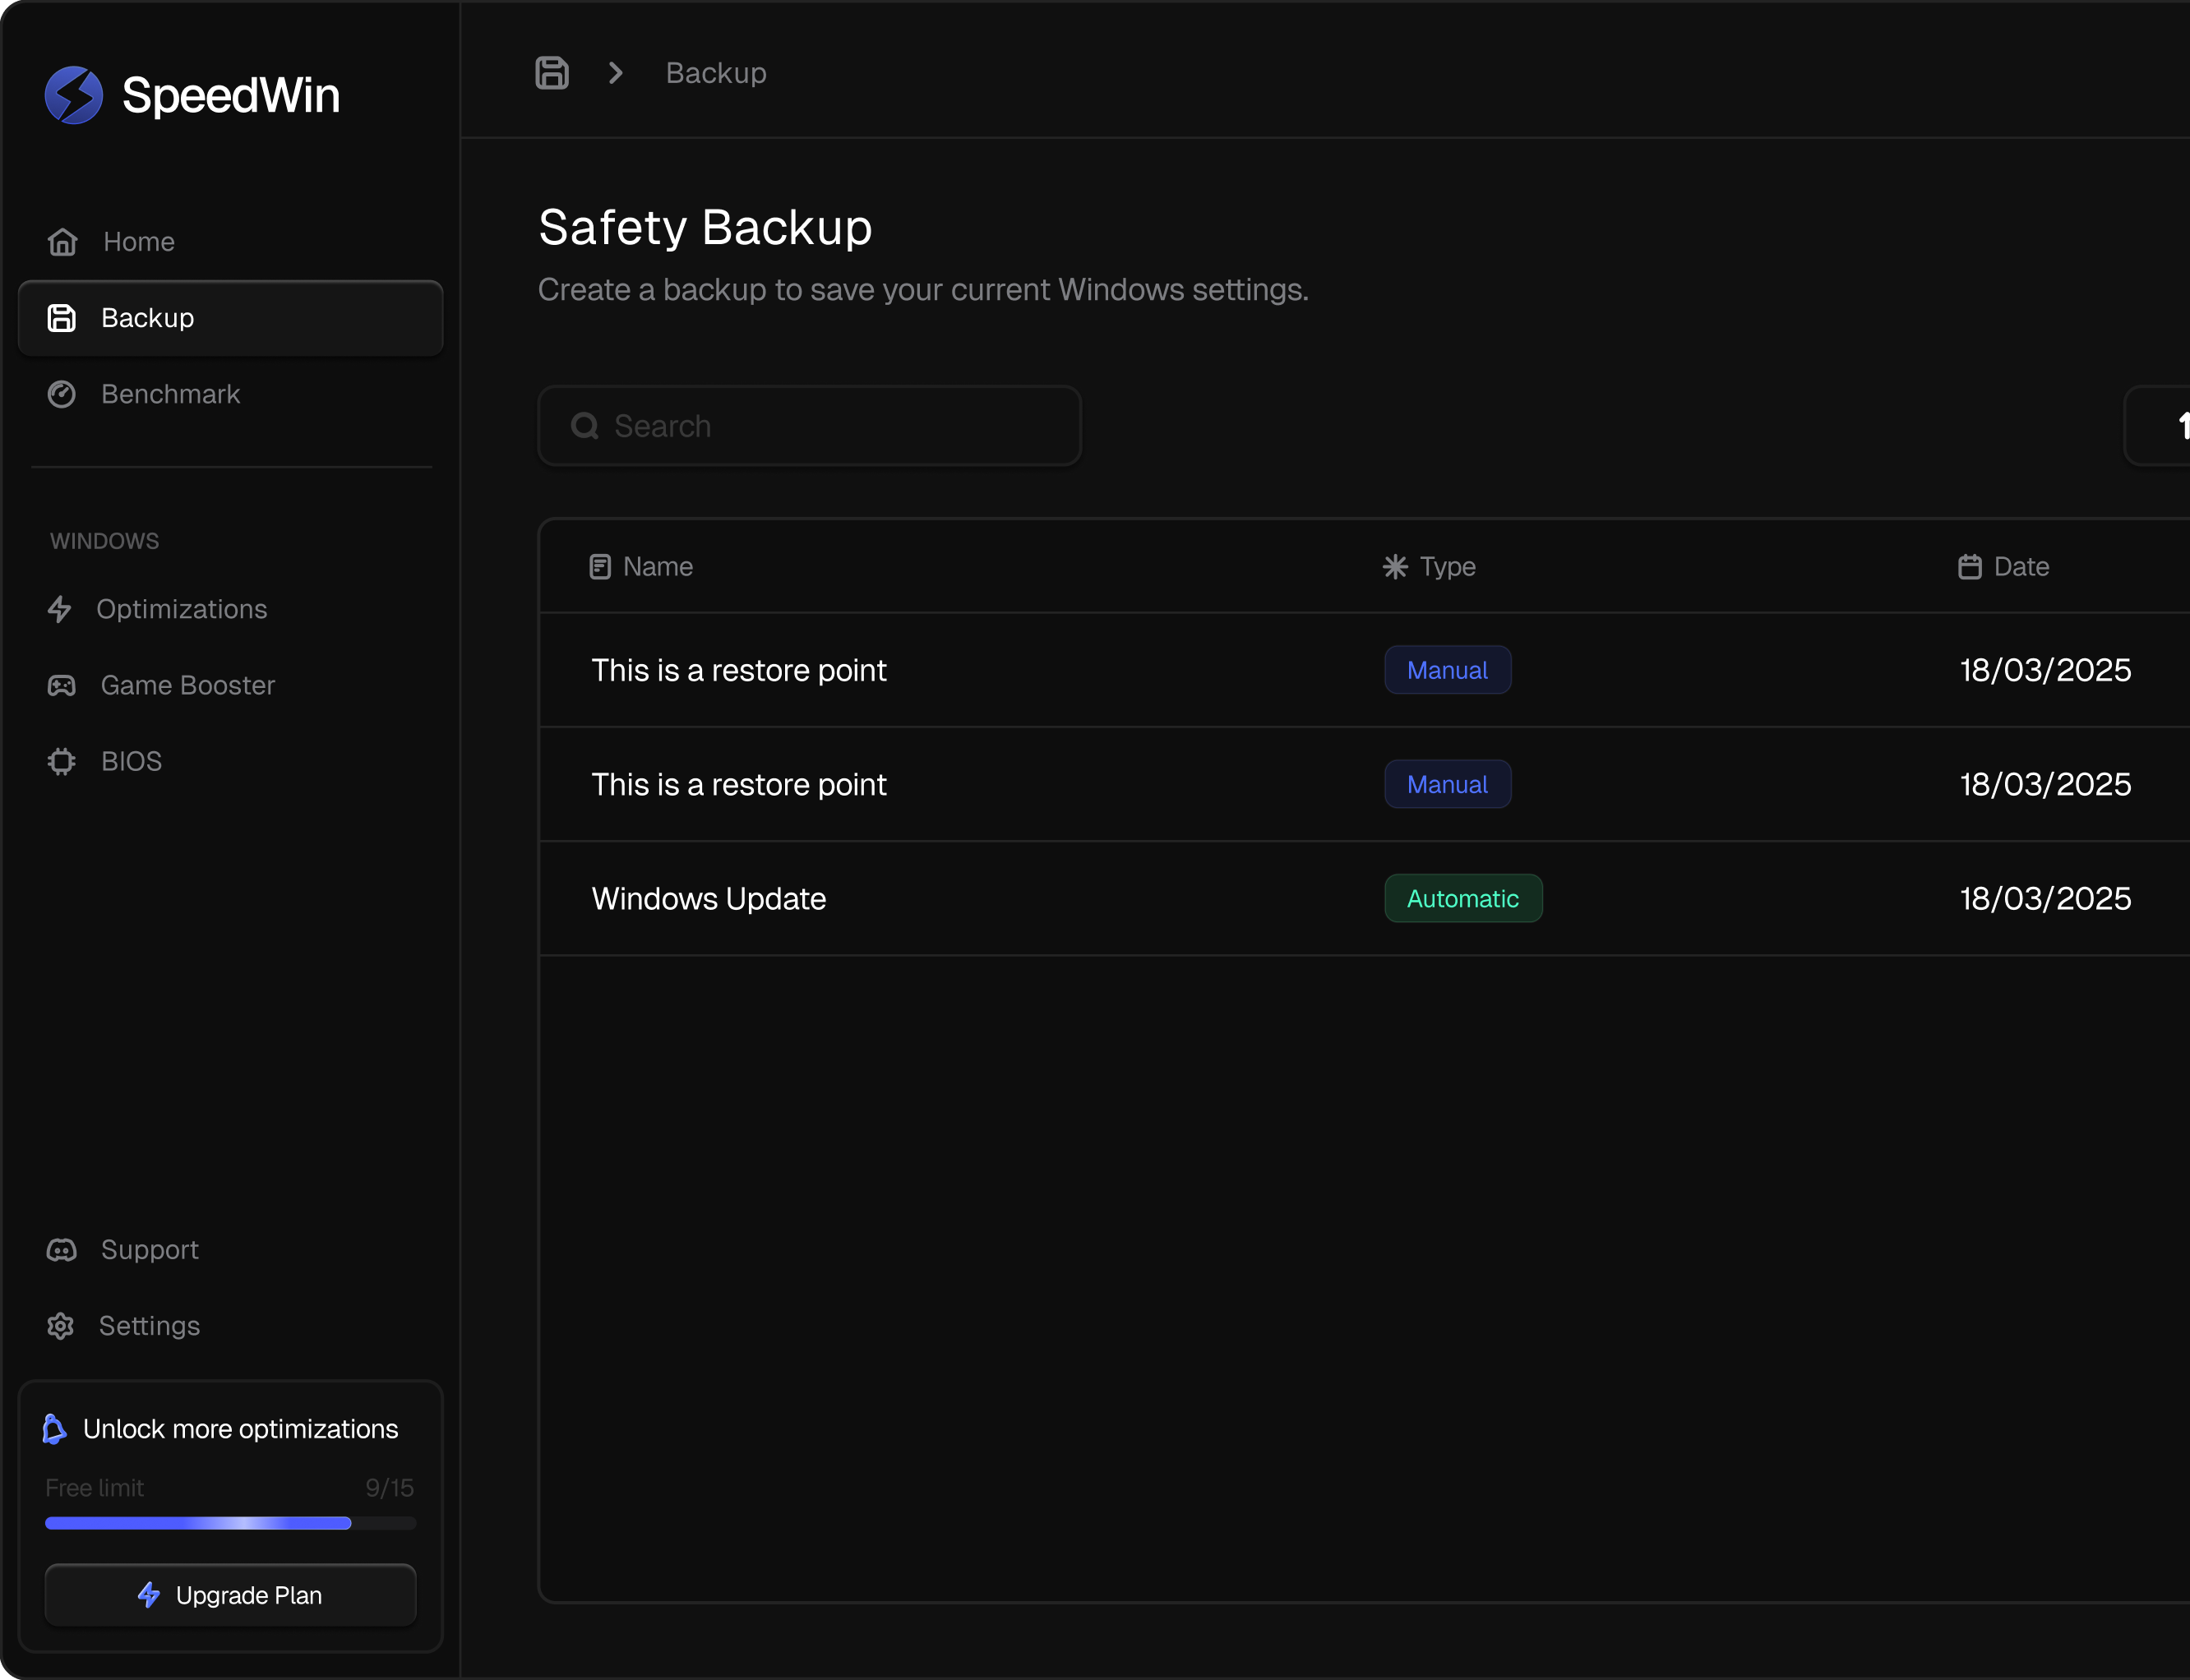2190x1680 pixels.
Task: Expand the breadcrumb chevron arrow
Action: pyautogui.click(x=616, y=73)
